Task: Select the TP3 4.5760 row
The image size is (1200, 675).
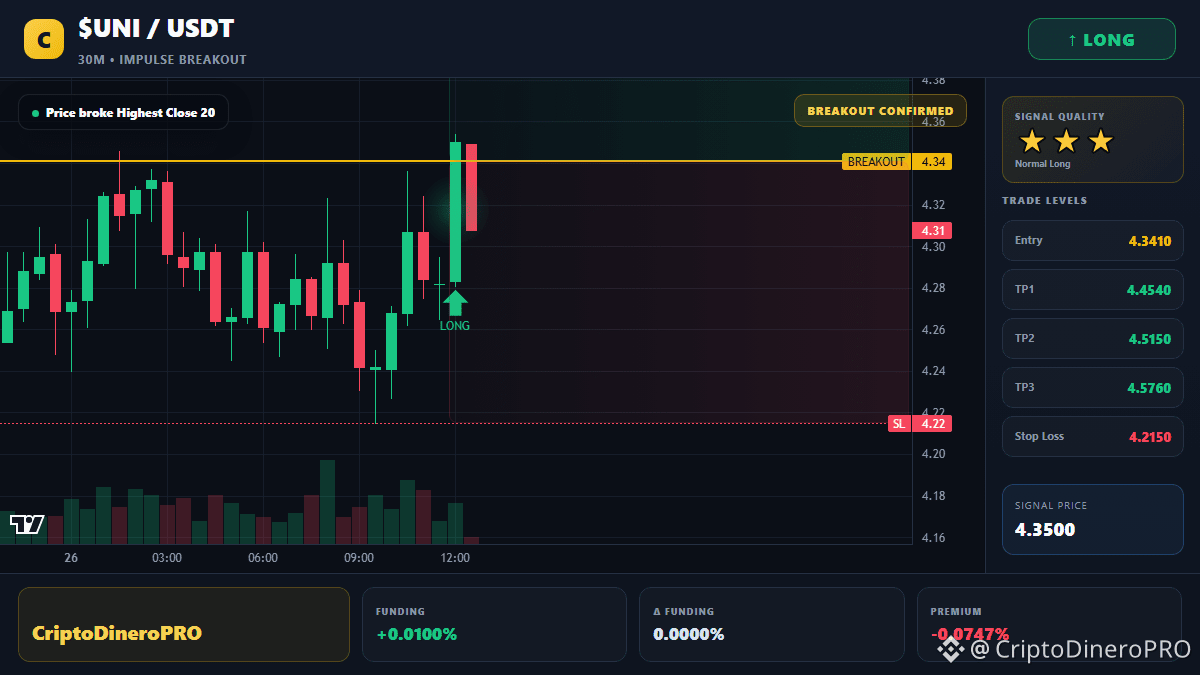Action: (1093, 387)
